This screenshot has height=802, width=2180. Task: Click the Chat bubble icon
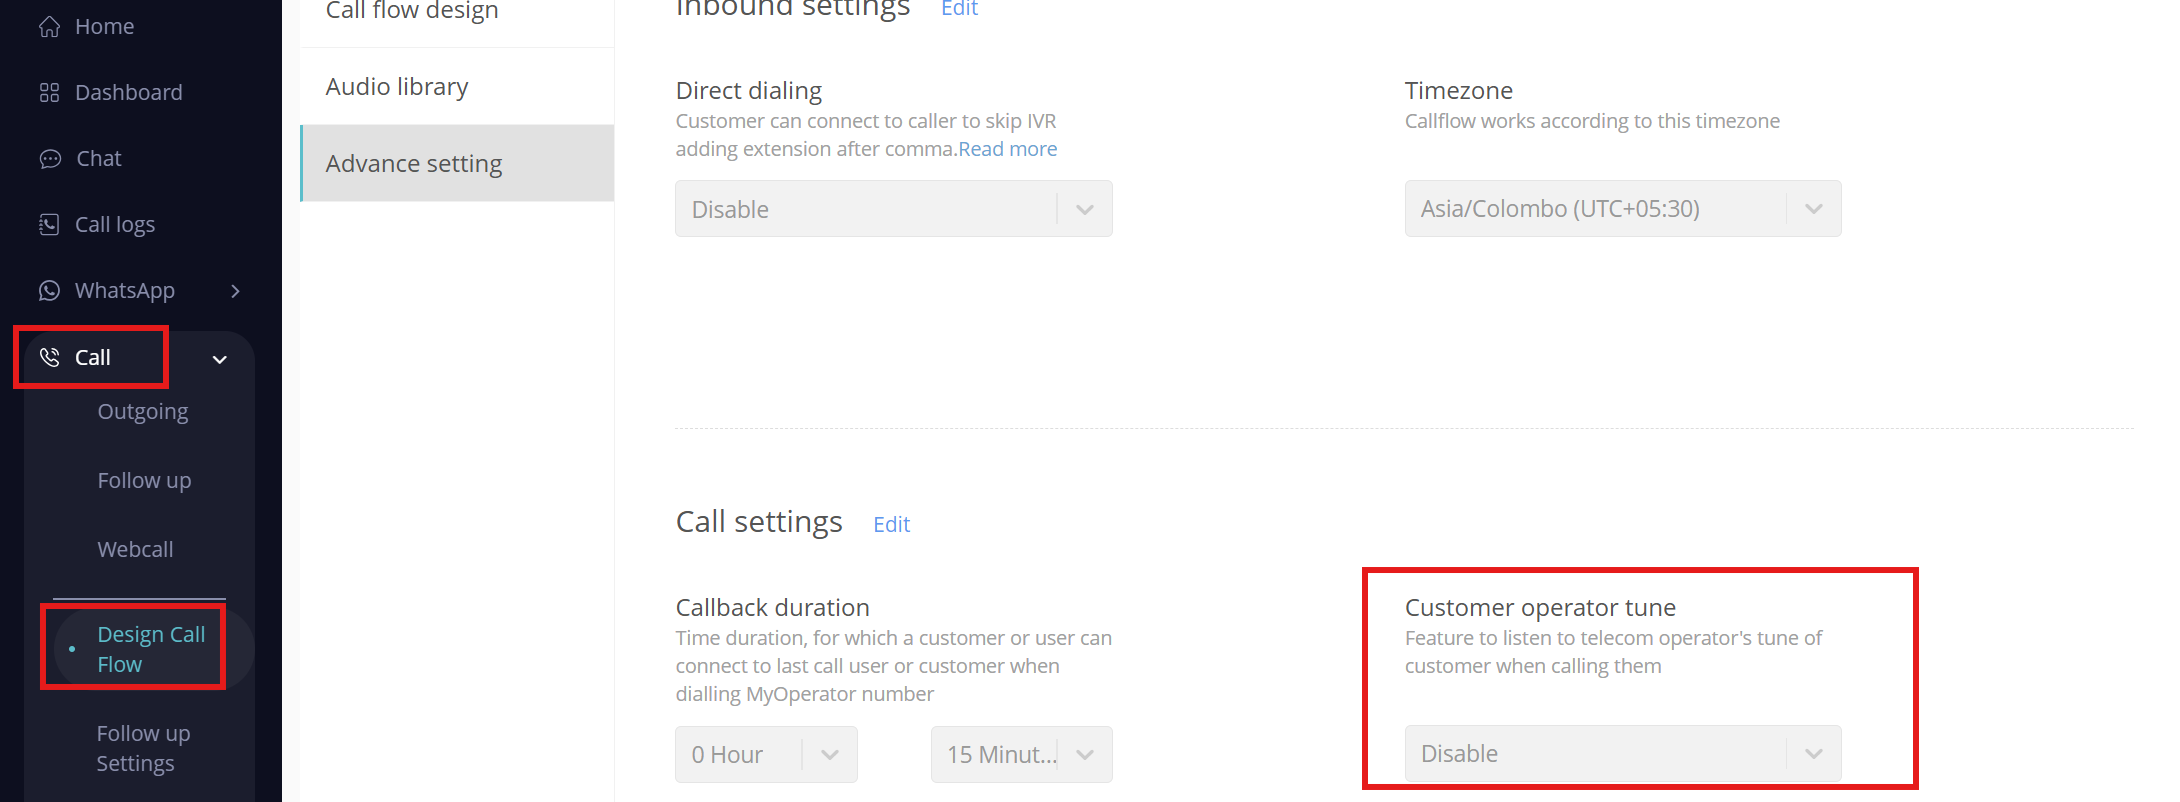[x=49, y=159]
